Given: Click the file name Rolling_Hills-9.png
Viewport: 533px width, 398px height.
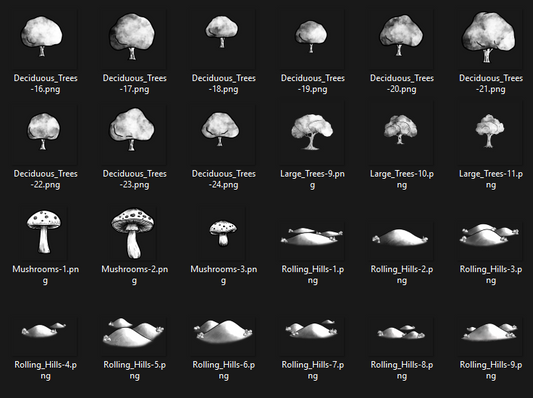Looking at the screenshot, I should tap(491, 370).
